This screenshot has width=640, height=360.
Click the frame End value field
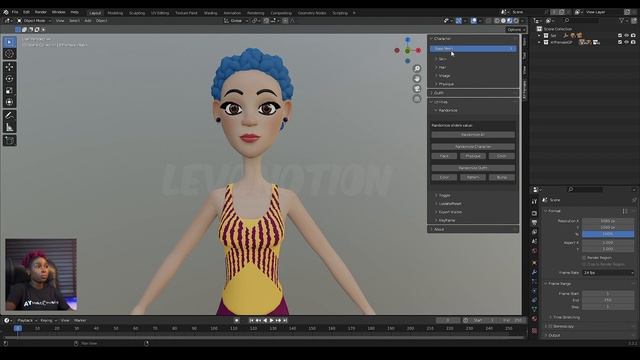tap(608, 300)
